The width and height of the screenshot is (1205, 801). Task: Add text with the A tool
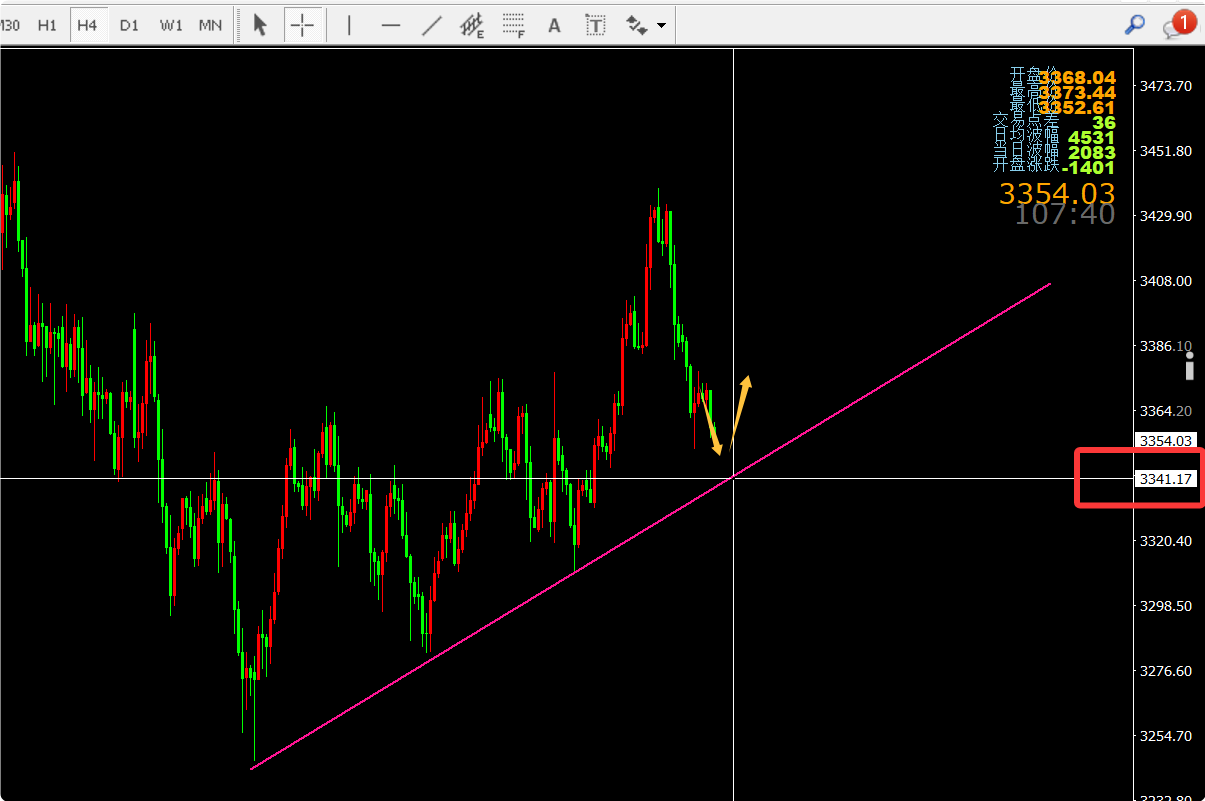(x=554, y=25)
